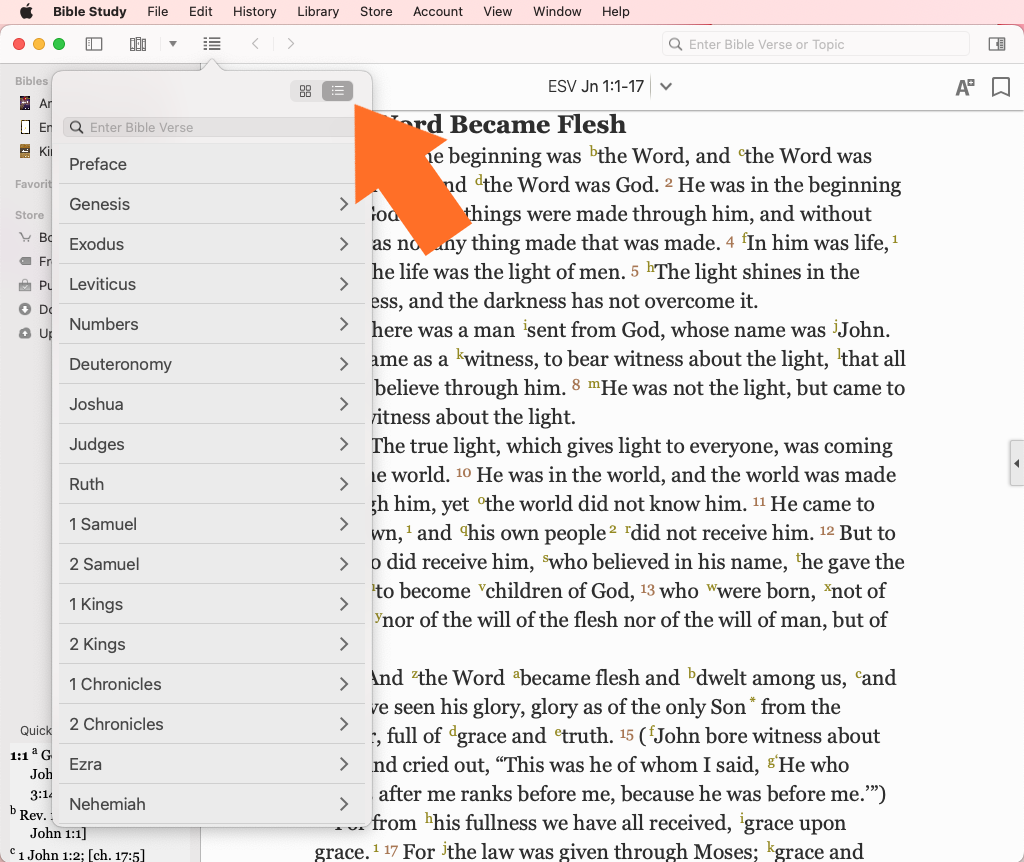1024x862 pixels.
Task: Bookmark the current passage
Action: [1000, 88]
